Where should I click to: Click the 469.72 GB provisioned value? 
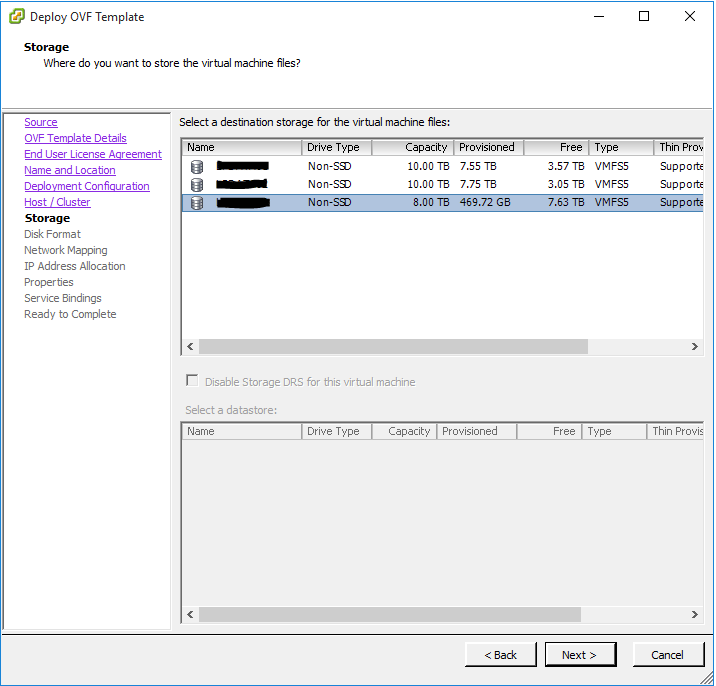485,202
